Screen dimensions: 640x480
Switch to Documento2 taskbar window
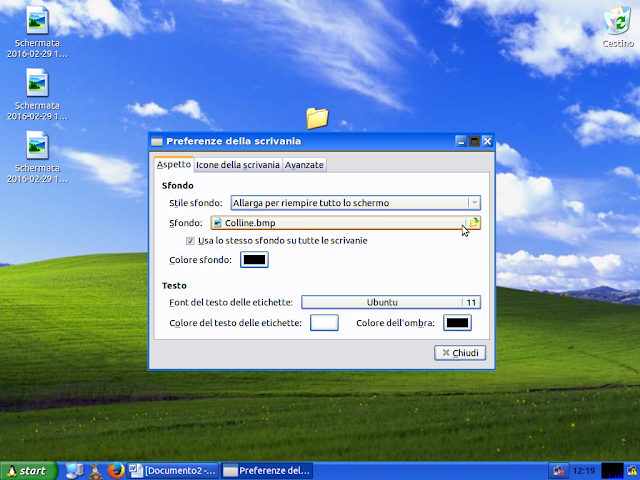coord(173,471)
